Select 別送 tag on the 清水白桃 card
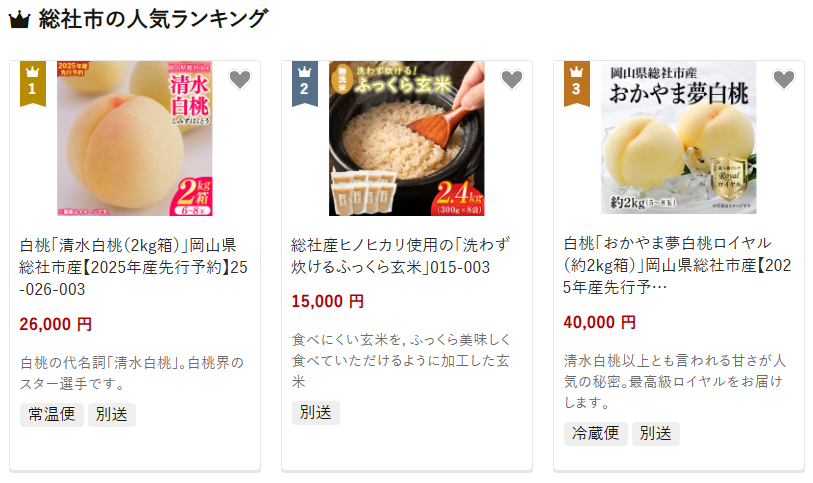 pos(111,415)
